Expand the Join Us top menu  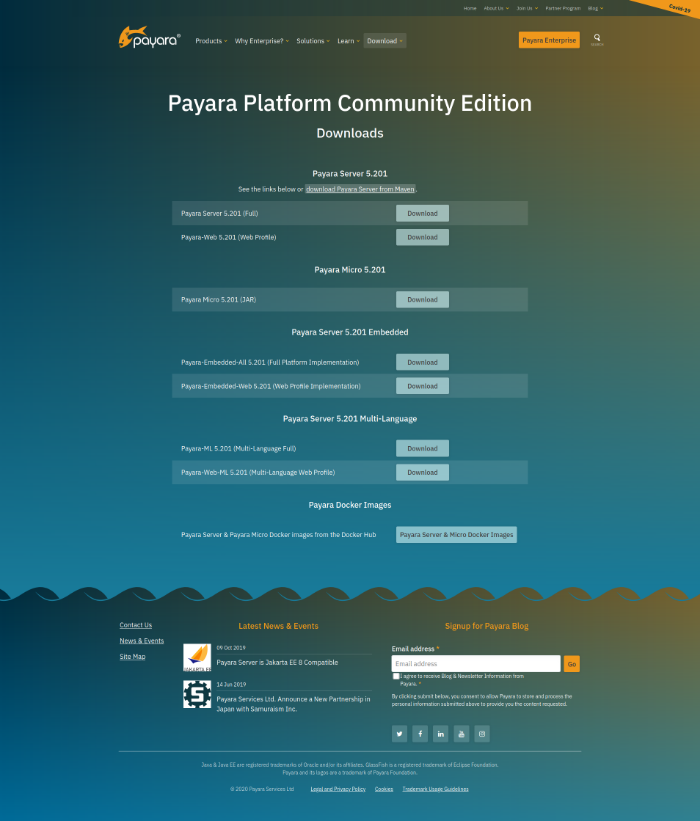[527, 8]
